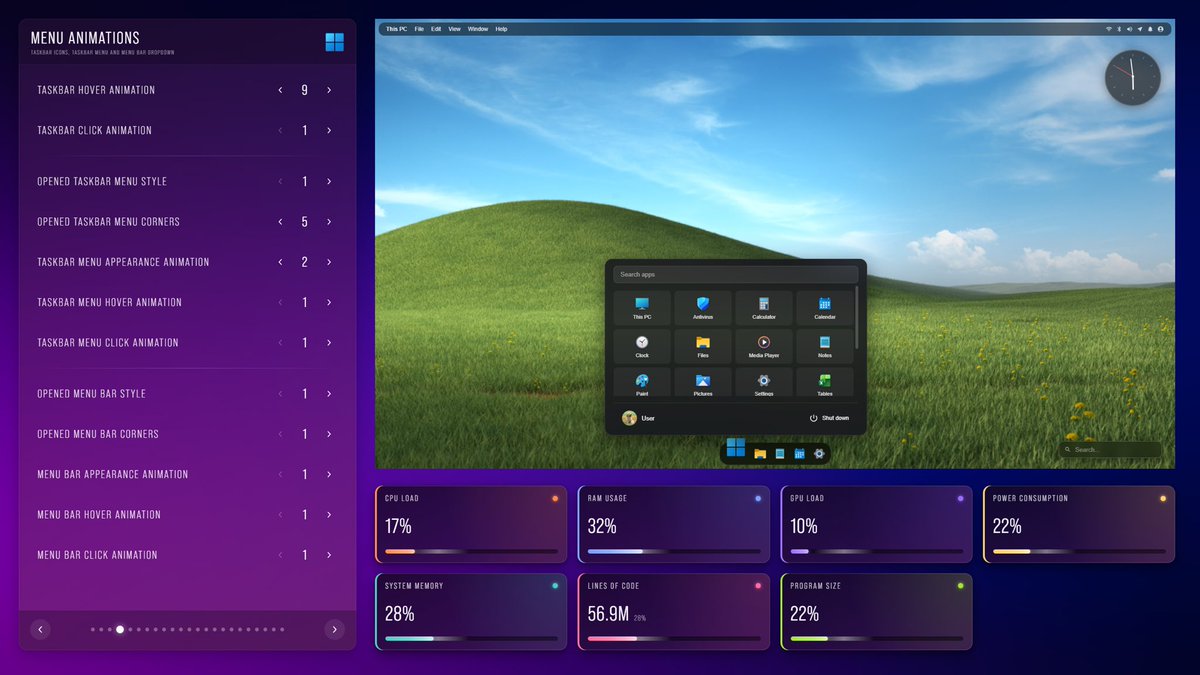Open the Settings tile in start menu grid
The image size is (1200, 675).
click(x=764, y=383)
